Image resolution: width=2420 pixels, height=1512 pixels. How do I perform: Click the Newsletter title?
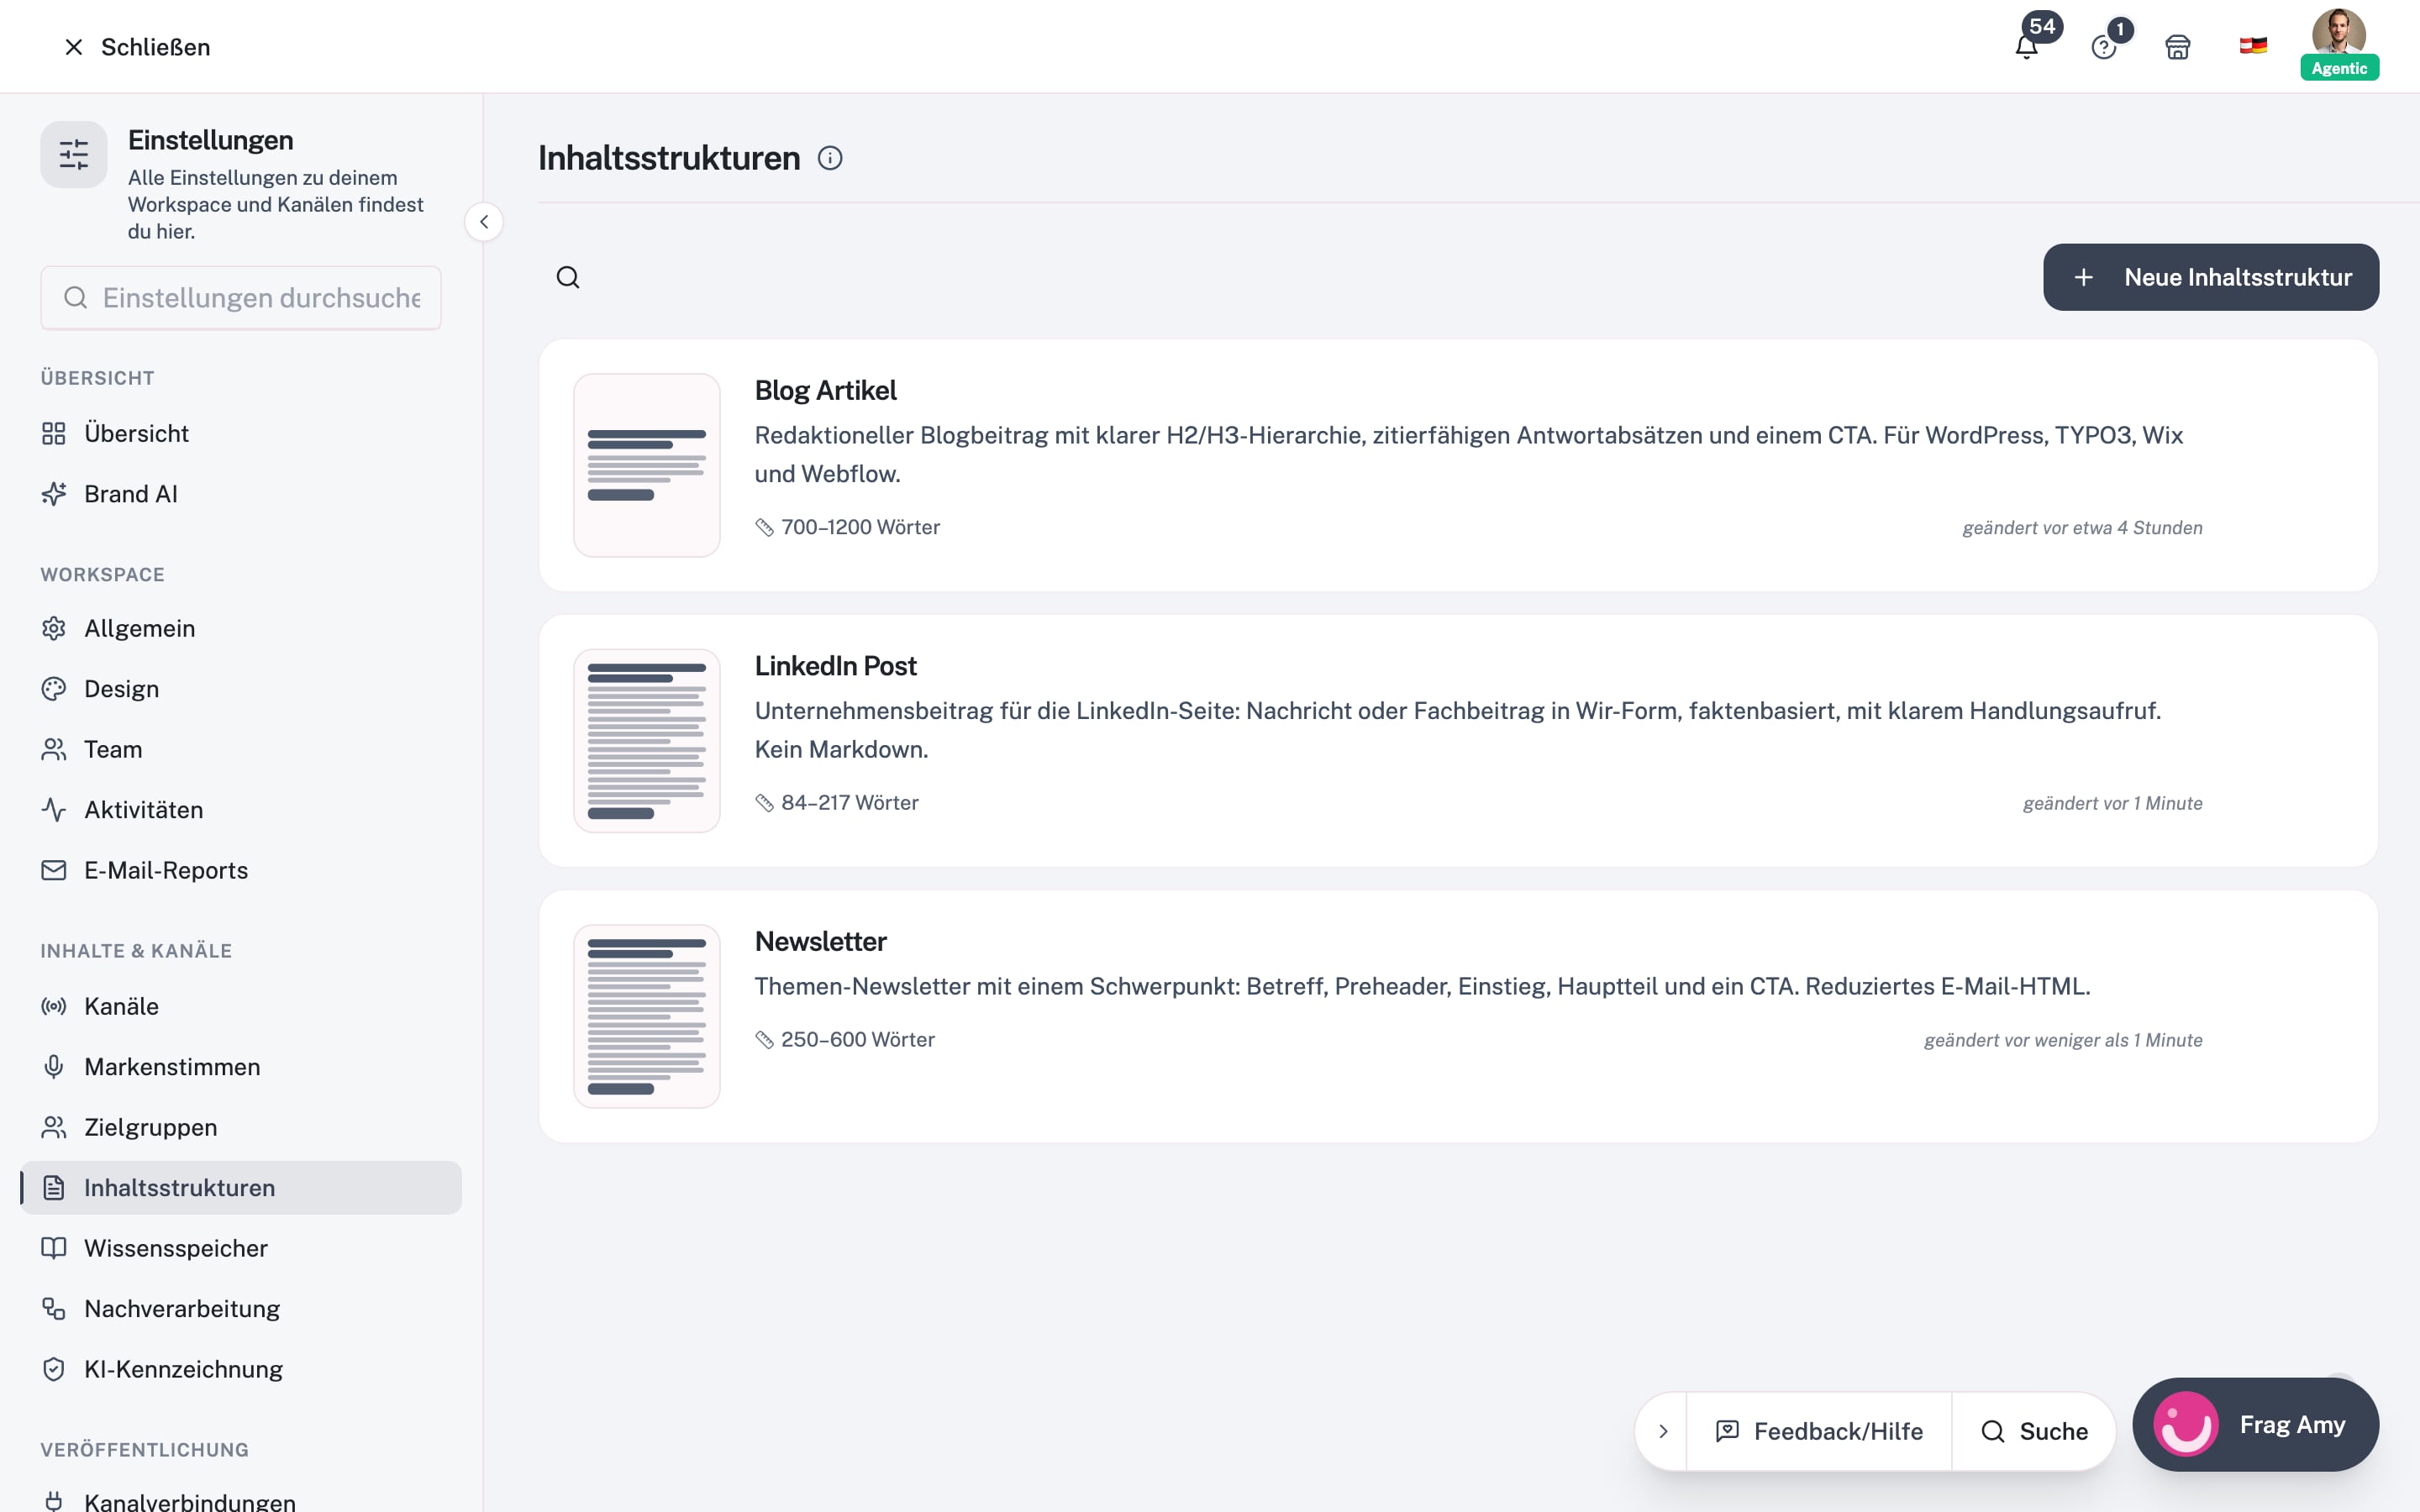coord(820,941)
